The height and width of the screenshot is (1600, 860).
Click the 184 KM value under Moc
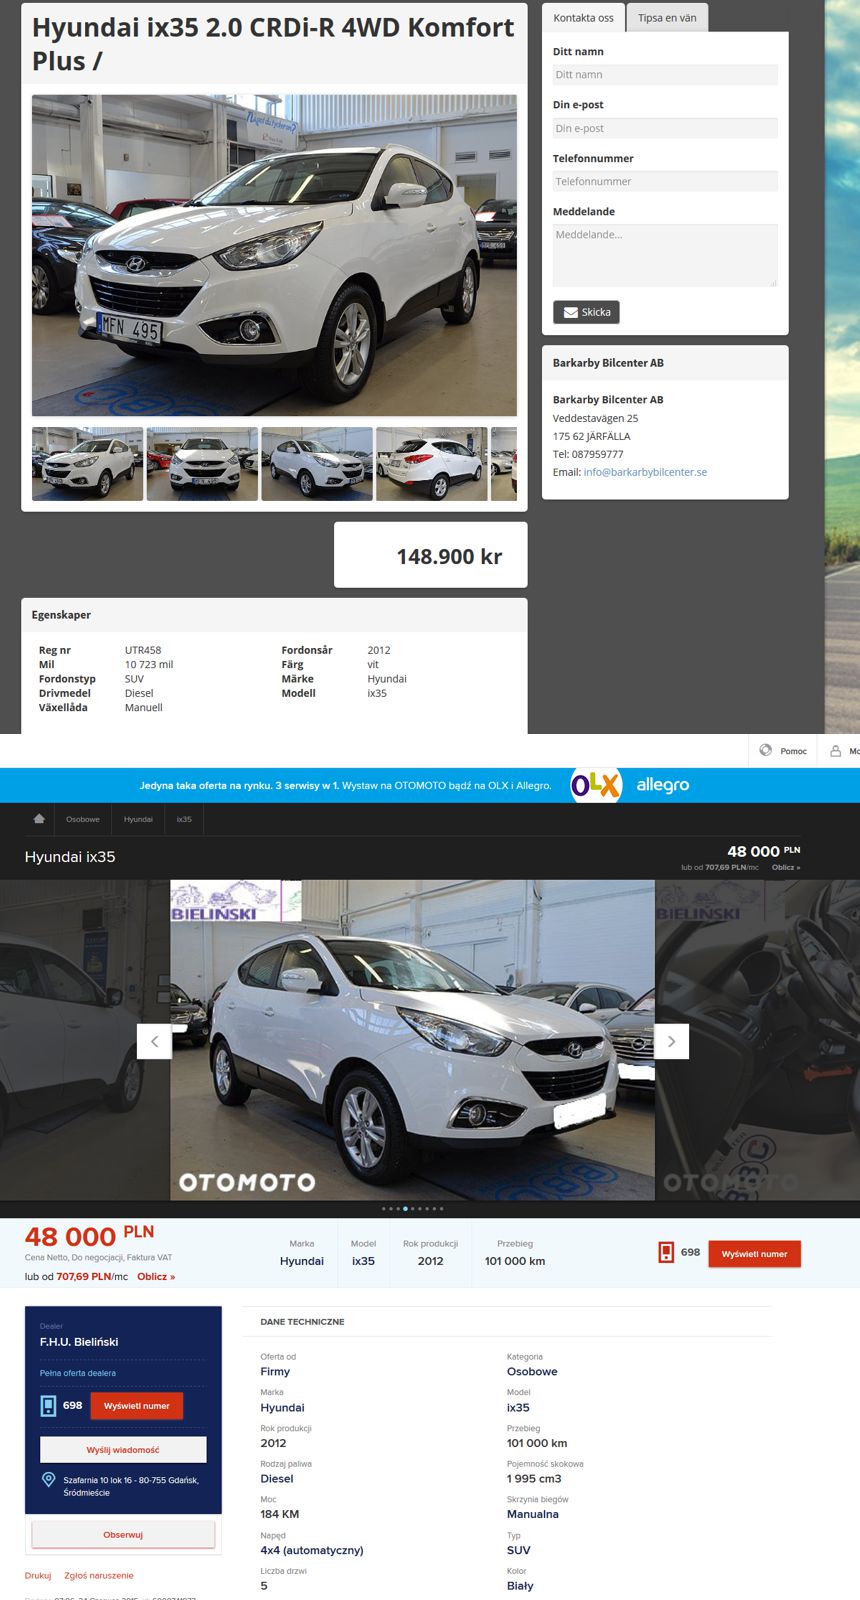(x=280, y=1514)
